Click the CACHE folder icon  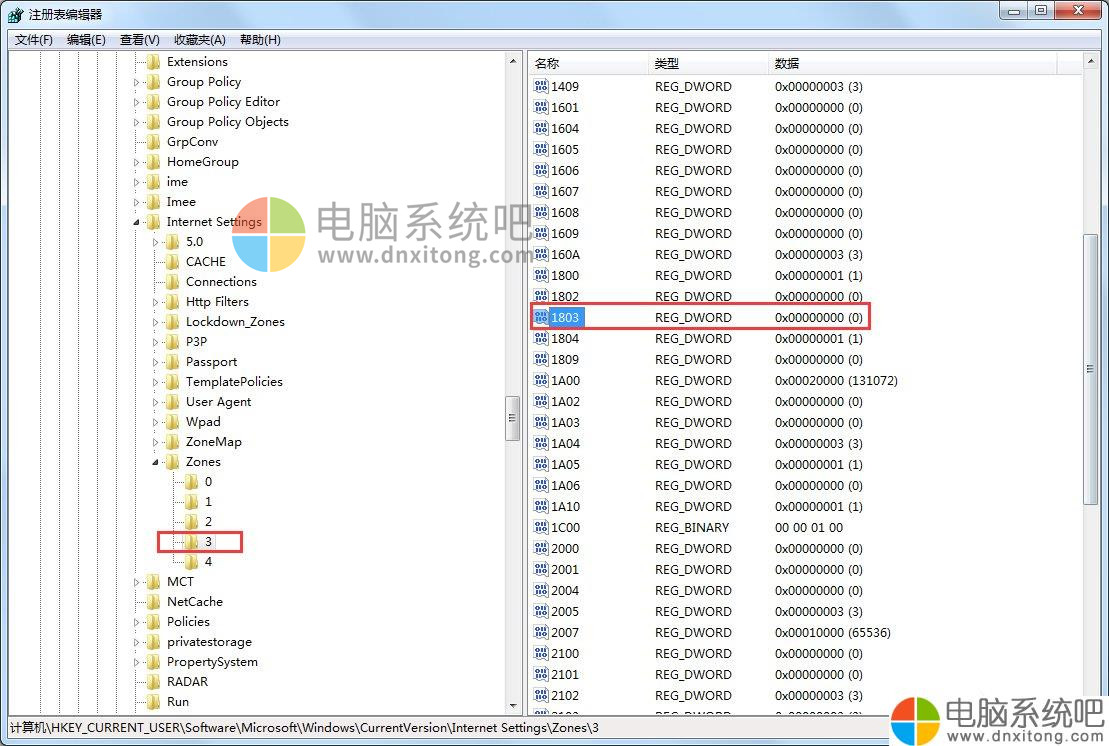coord(172,262)
